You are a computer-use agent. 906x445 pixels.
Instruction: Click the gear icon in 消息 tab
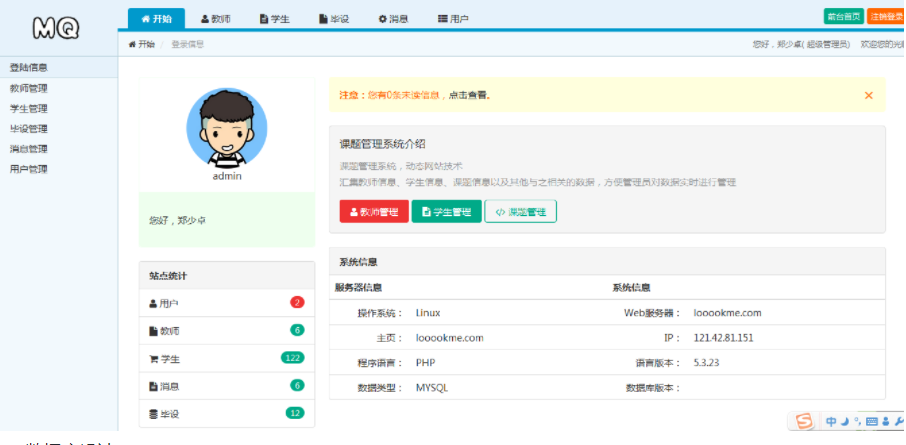[x=383, y=18]
